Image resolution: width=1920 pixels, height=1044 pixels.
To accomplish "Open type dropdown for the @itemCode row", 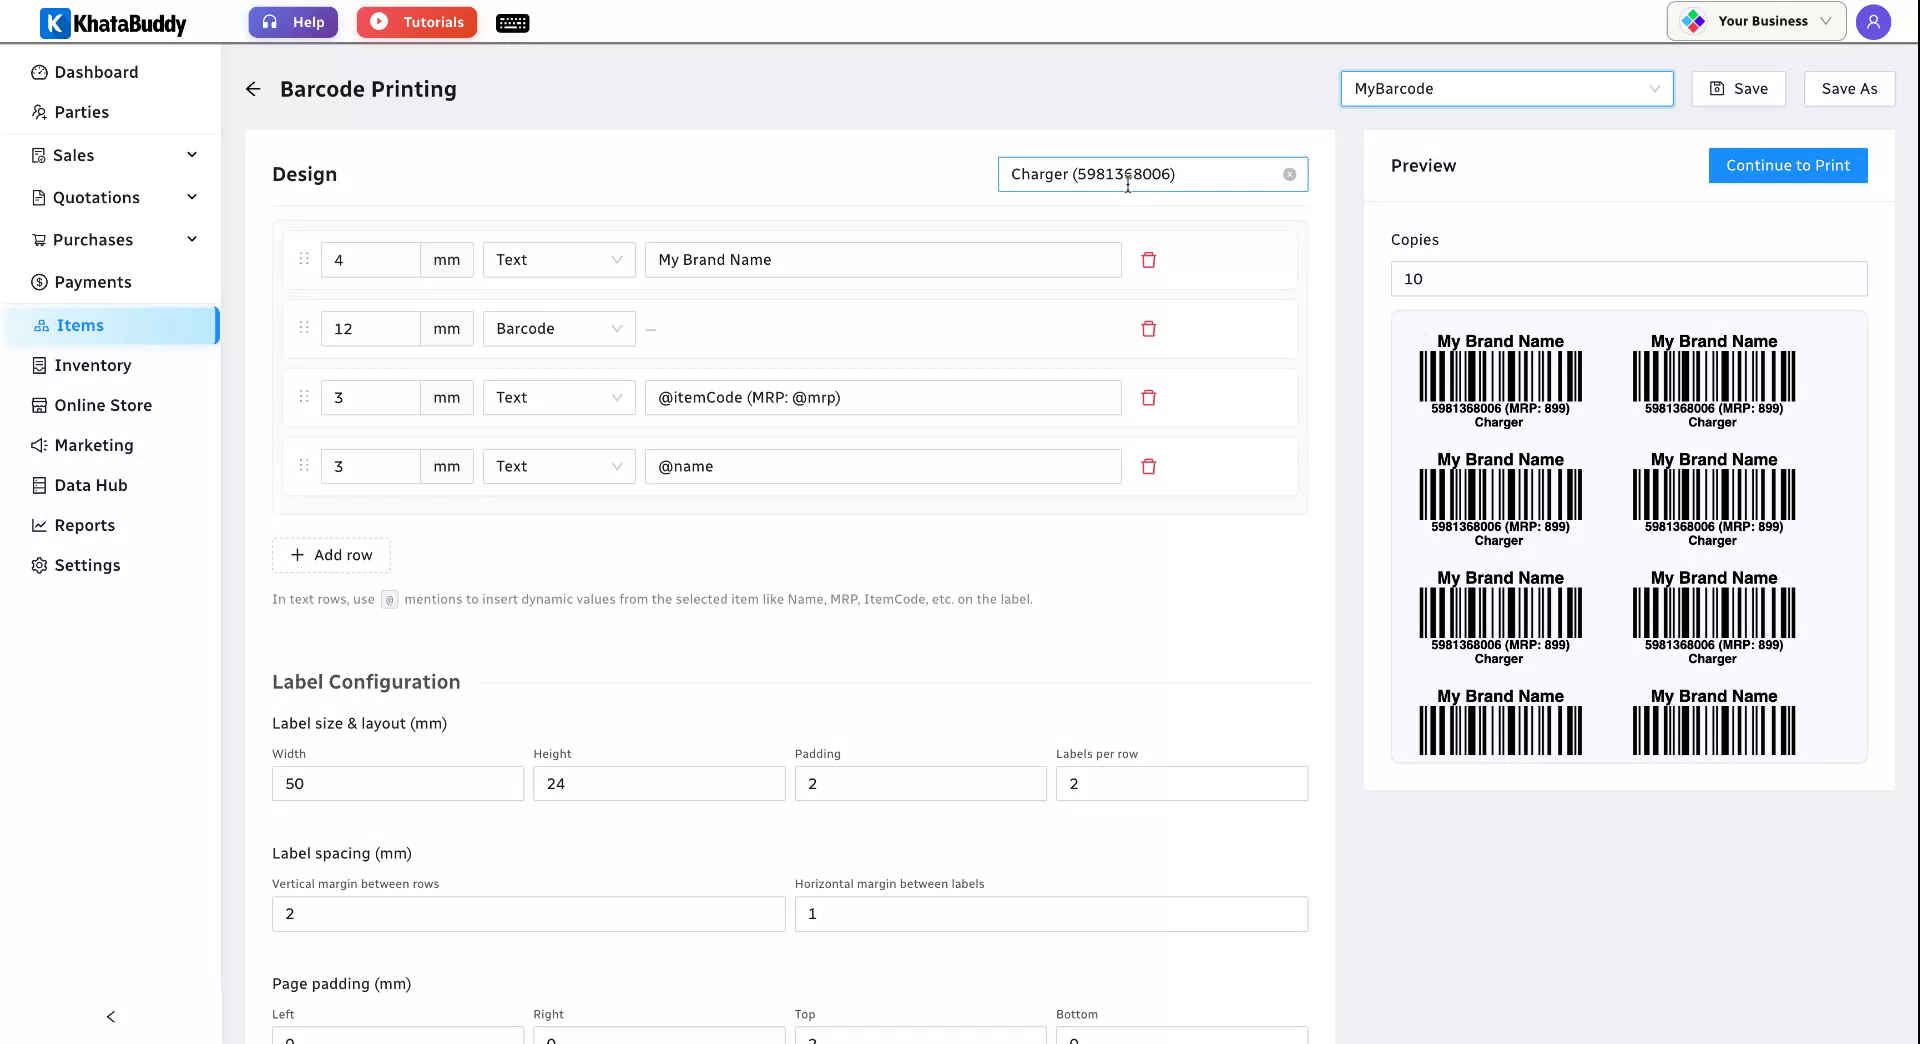I will coord(559,398).
